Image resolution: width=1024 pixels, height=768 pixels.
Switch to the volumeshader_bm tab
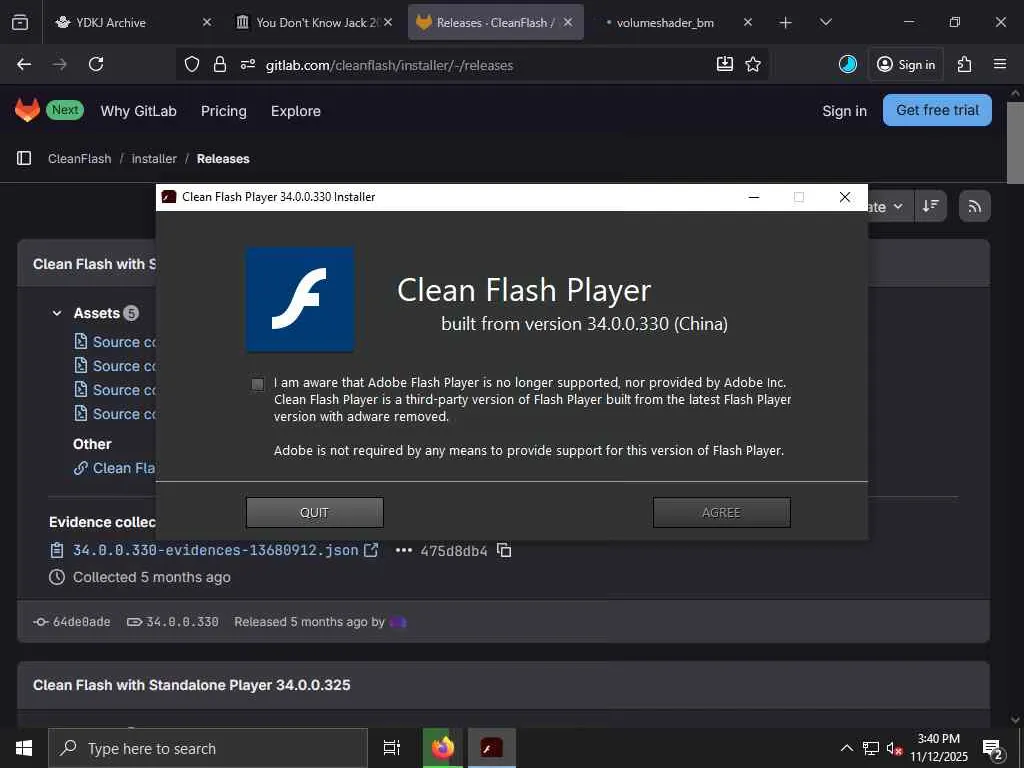(665, 22)
